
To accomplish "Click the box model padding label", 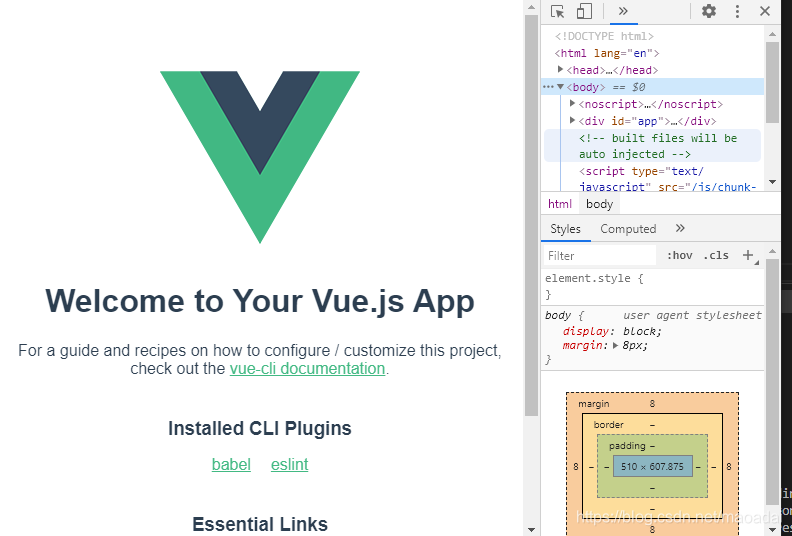I will point(627,446).
